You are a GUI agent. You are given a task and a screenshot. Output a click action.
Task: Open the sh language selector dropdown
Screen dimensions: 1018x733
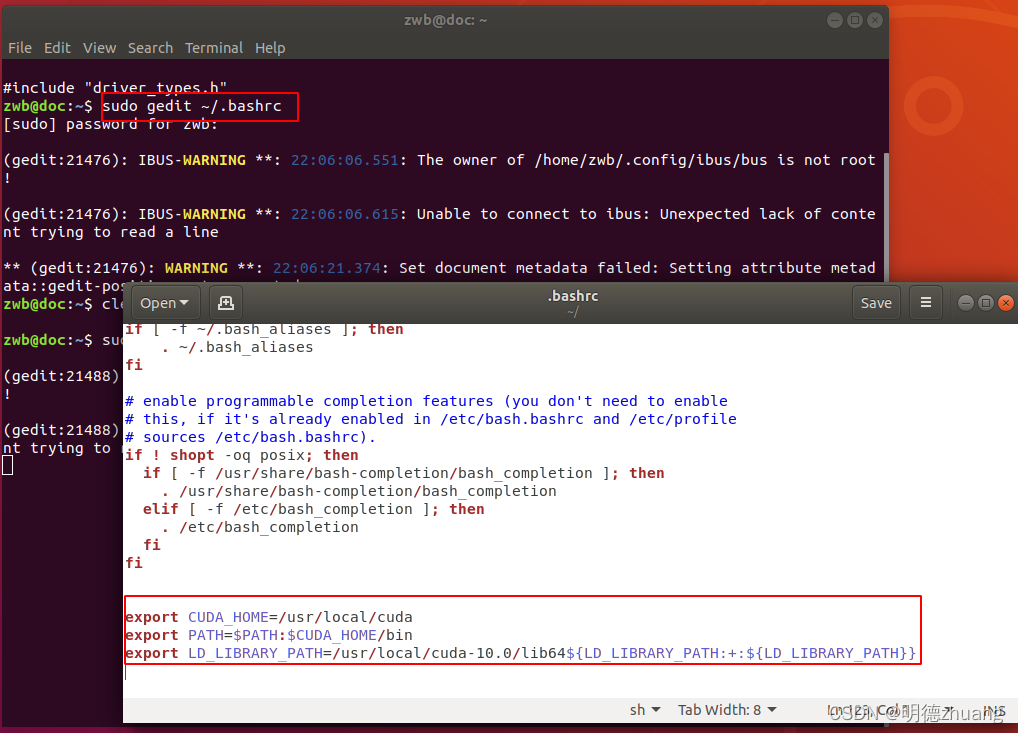(645, 710)
